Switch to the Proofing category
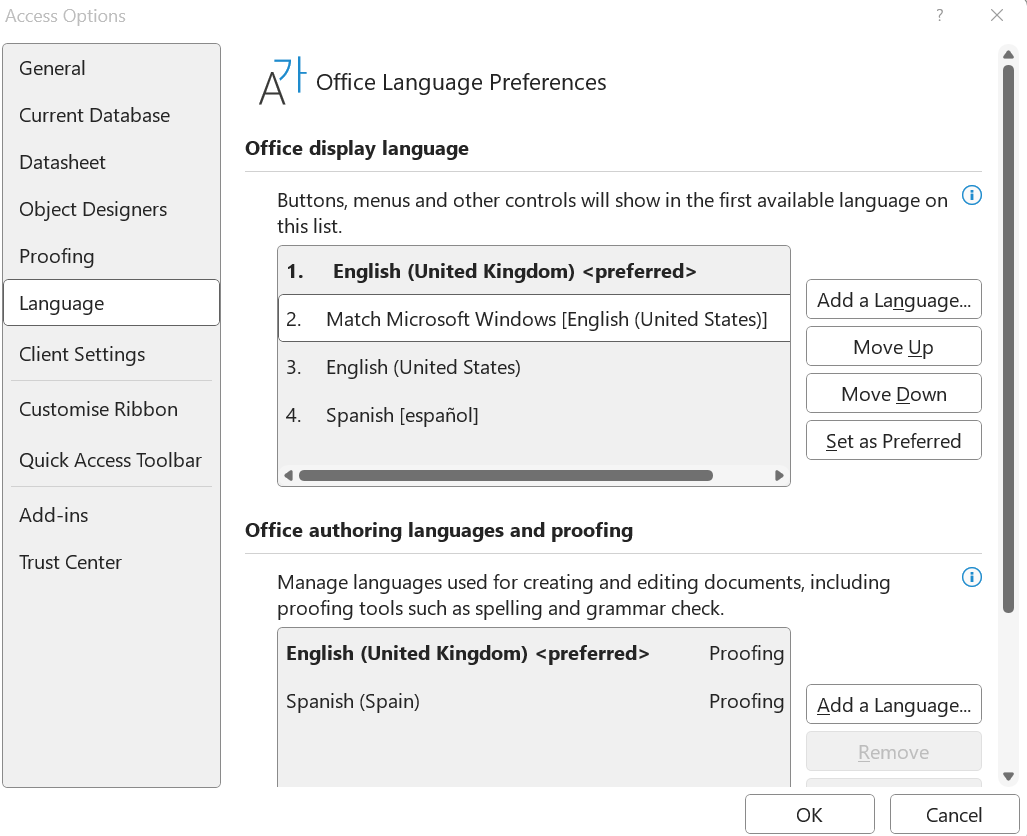Image resolution: width=1027 pixels, height=836 pixels. tap(56, 256)
